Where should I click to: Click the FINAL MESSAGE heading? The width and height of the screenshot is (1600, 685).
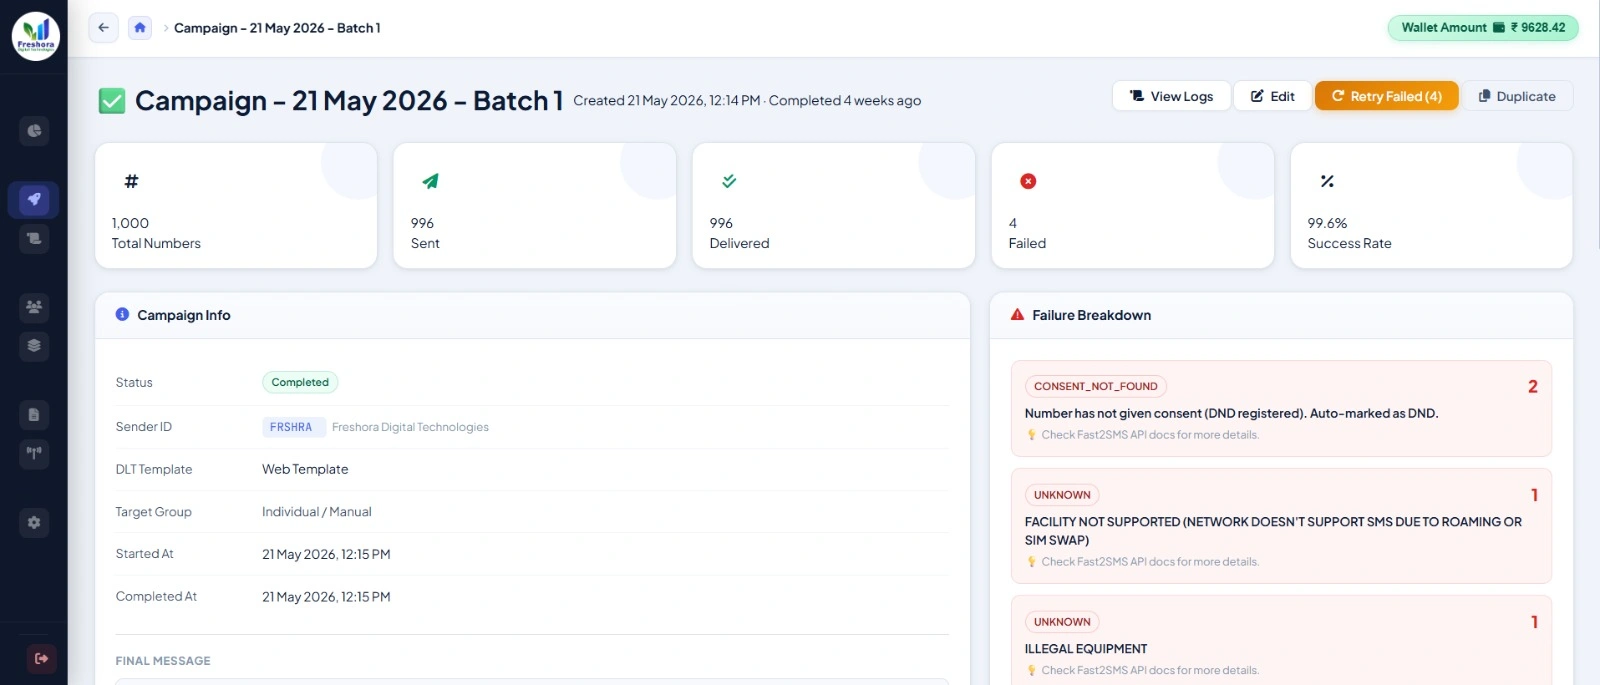point(163,661)
